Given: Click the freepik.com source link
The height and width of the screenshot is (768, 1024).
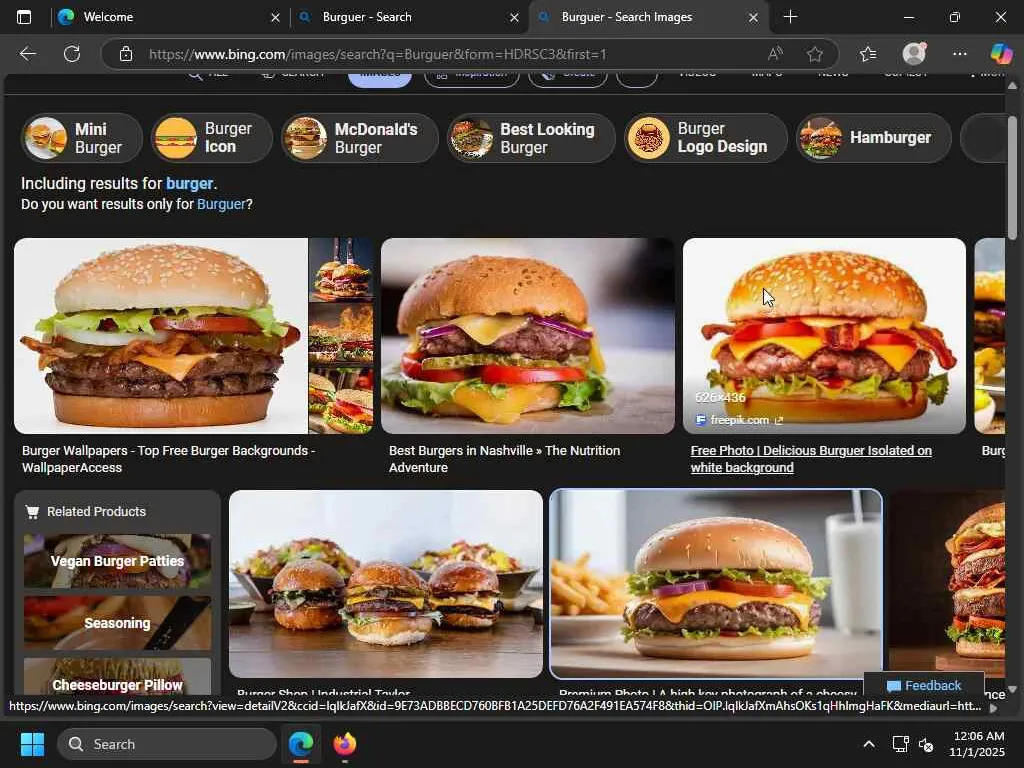Looking at the screenshot, I should (739, 420).
